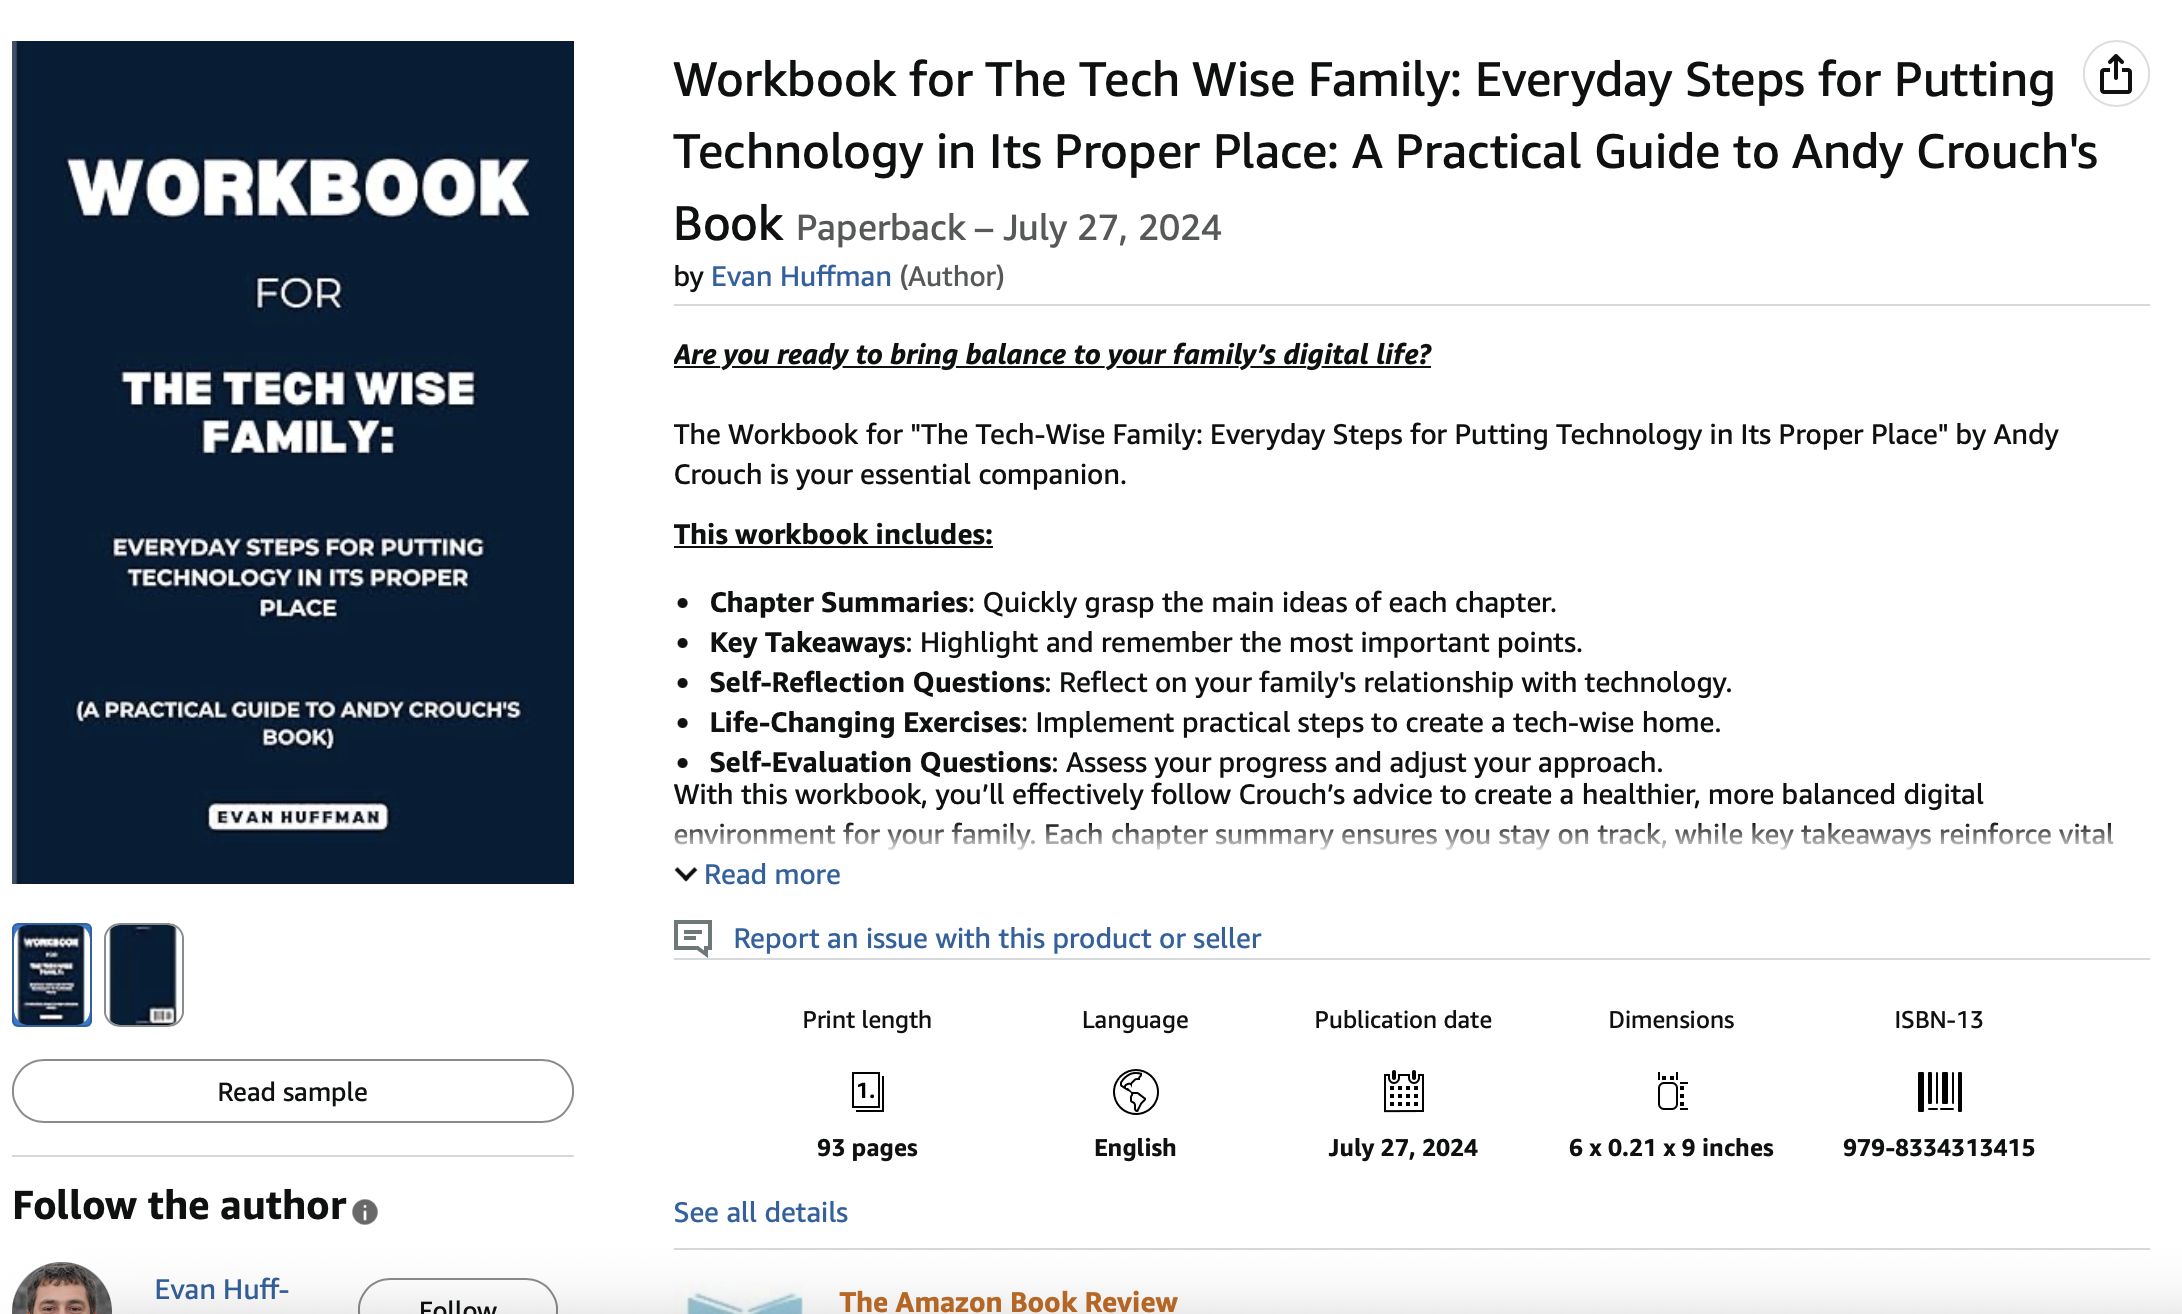
Task: Click the Read more chevron arrow
Action: point(686,875)
